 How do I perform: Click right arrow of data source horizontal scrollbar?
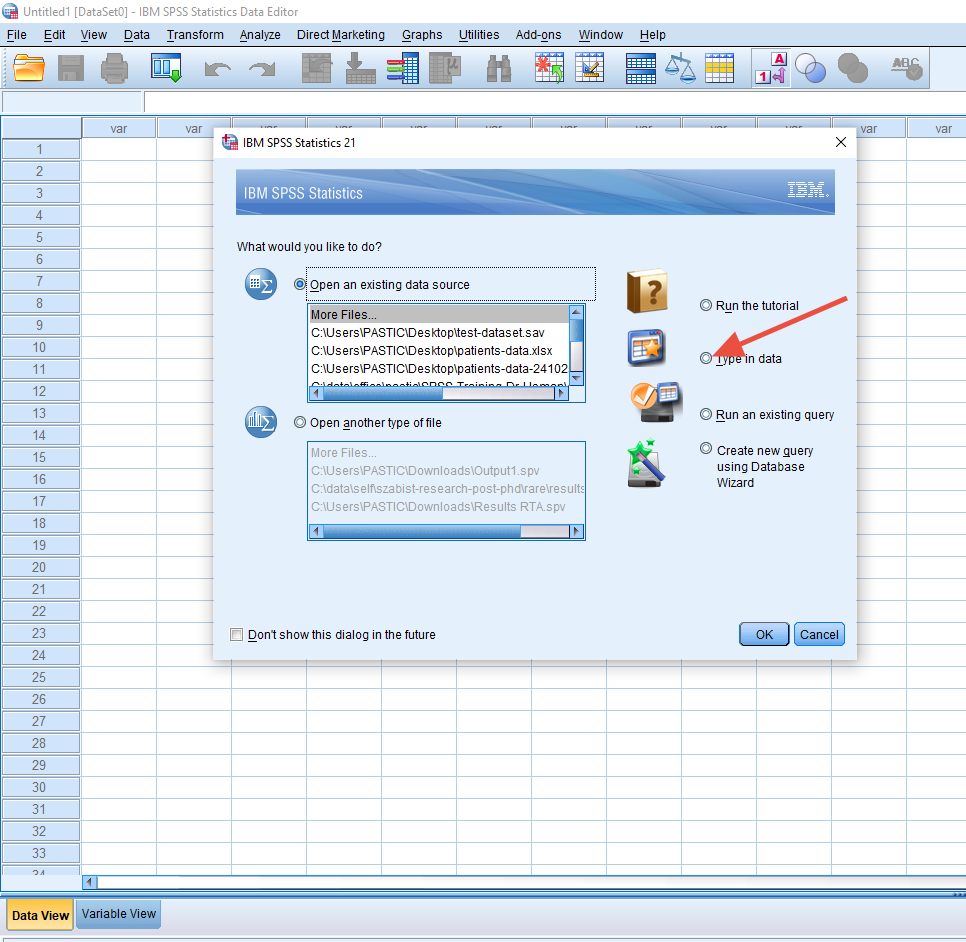tap(561, 393)
